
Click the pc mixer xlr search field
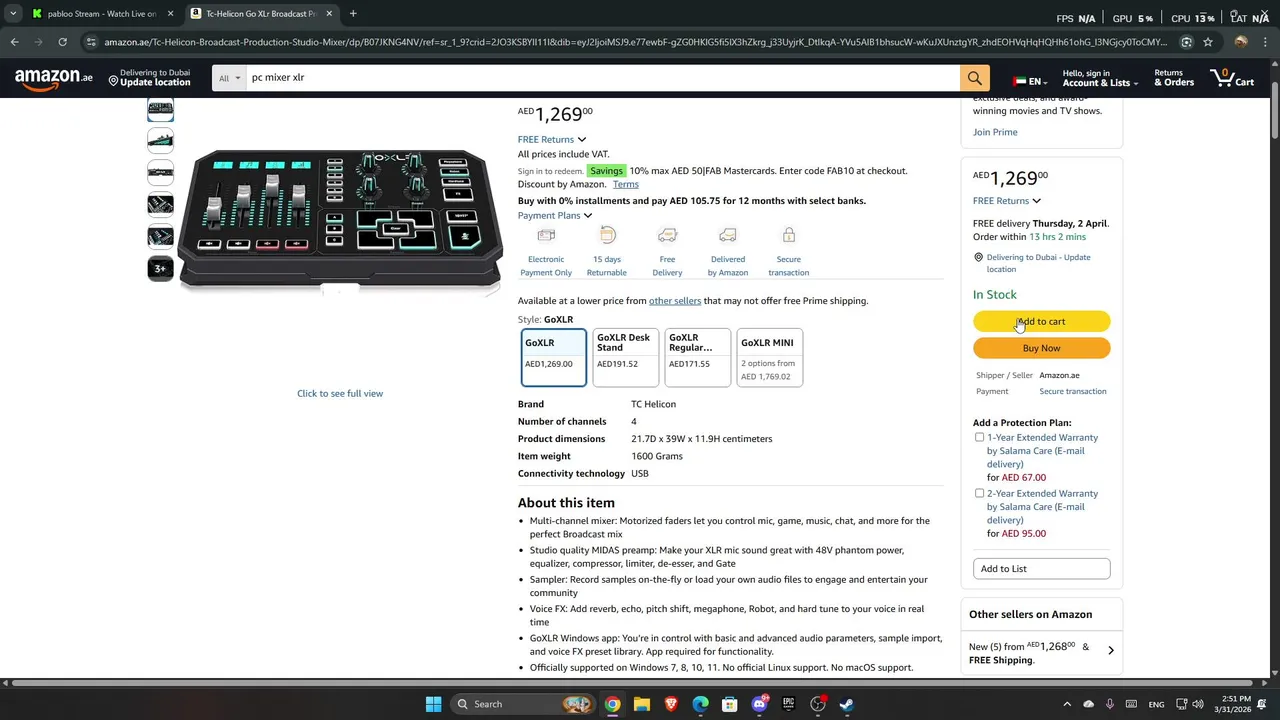(x=602, y=78)
